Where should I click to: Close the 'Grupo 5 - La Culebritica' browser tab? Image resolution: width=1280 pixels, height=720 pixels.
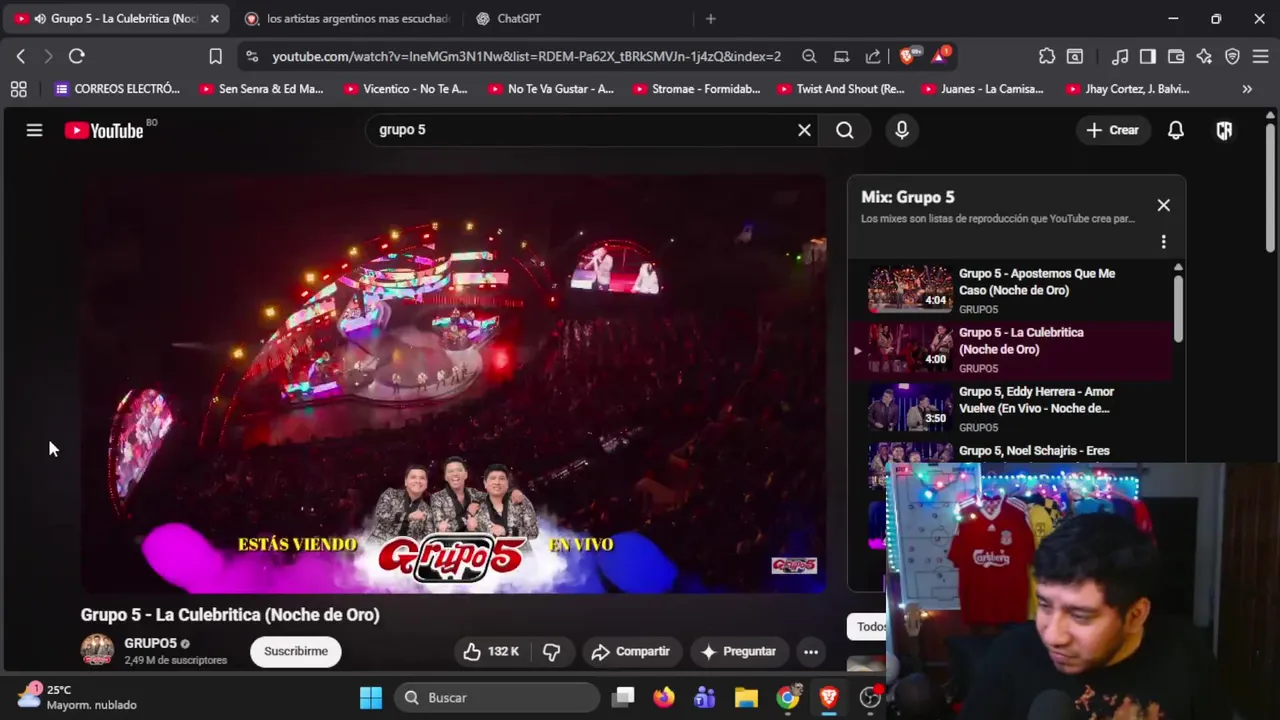(x=214, y=19)
